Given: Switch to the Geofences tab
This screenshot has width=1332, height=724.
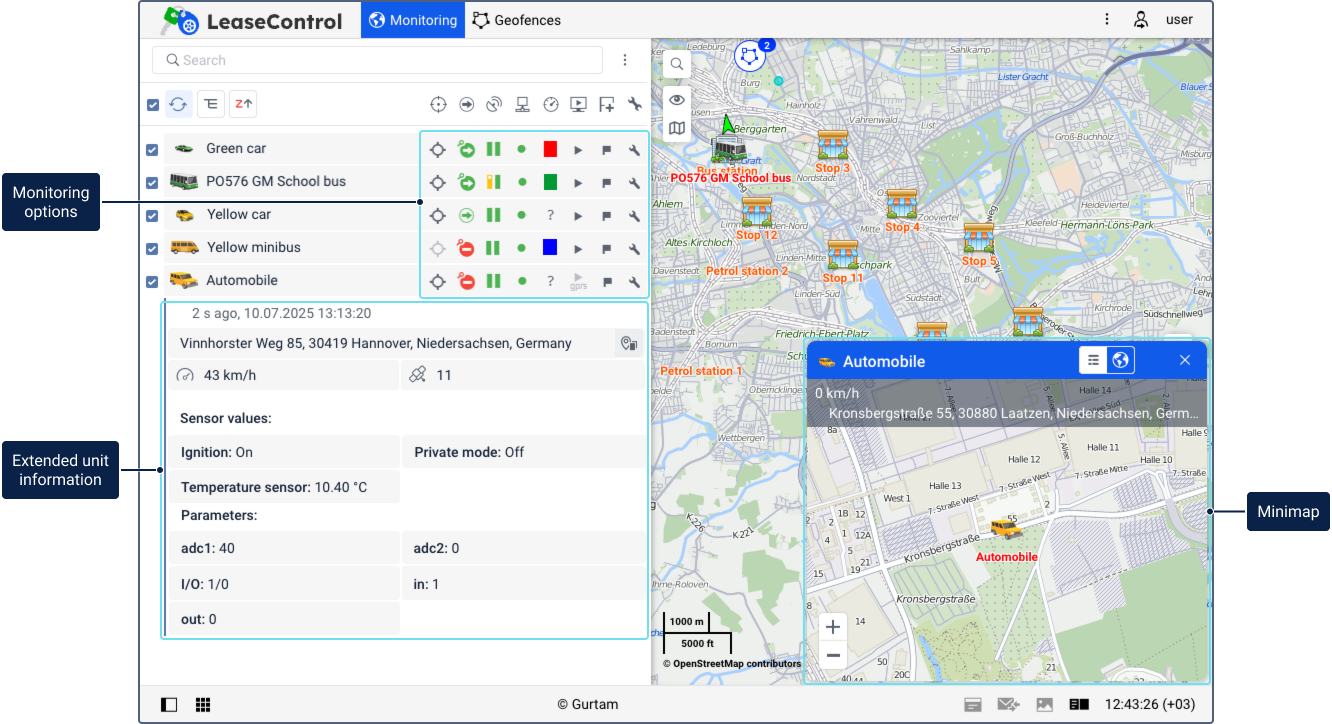Looking at the screenshot, I should (516, 20).
